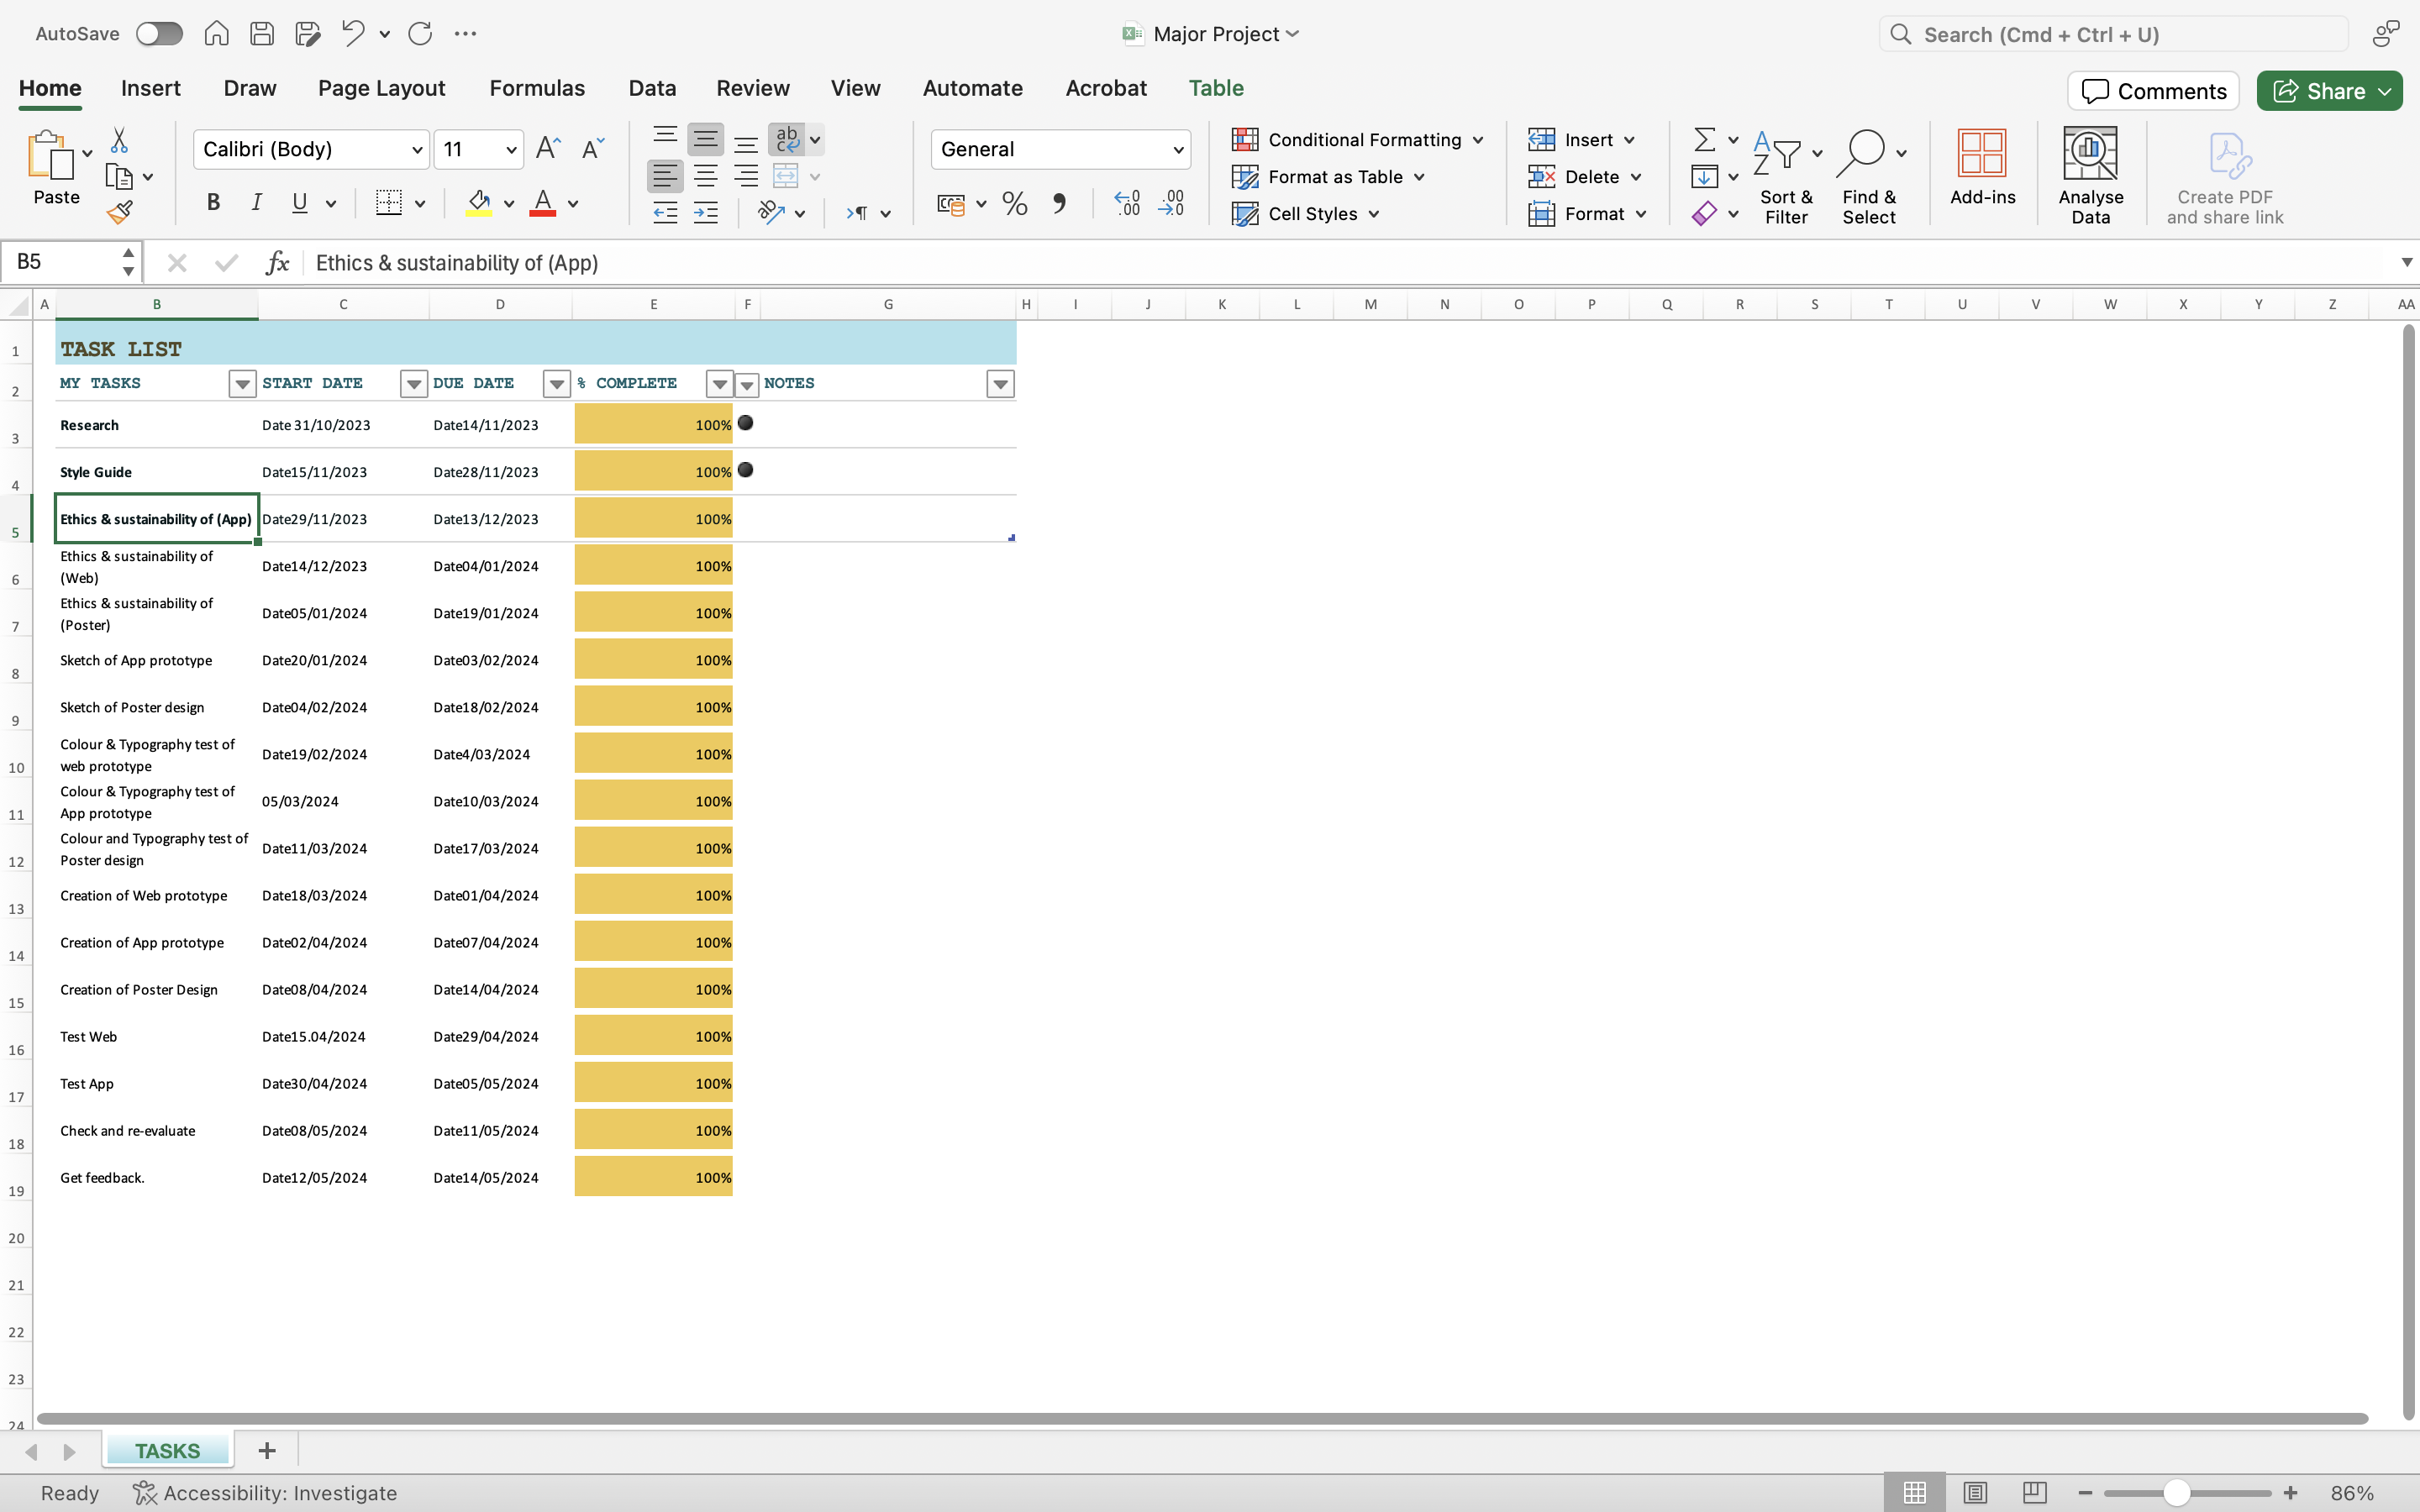Open the Formulas tab
2420x1512 pixels.
pyautogui.click(x=537, y=88)
